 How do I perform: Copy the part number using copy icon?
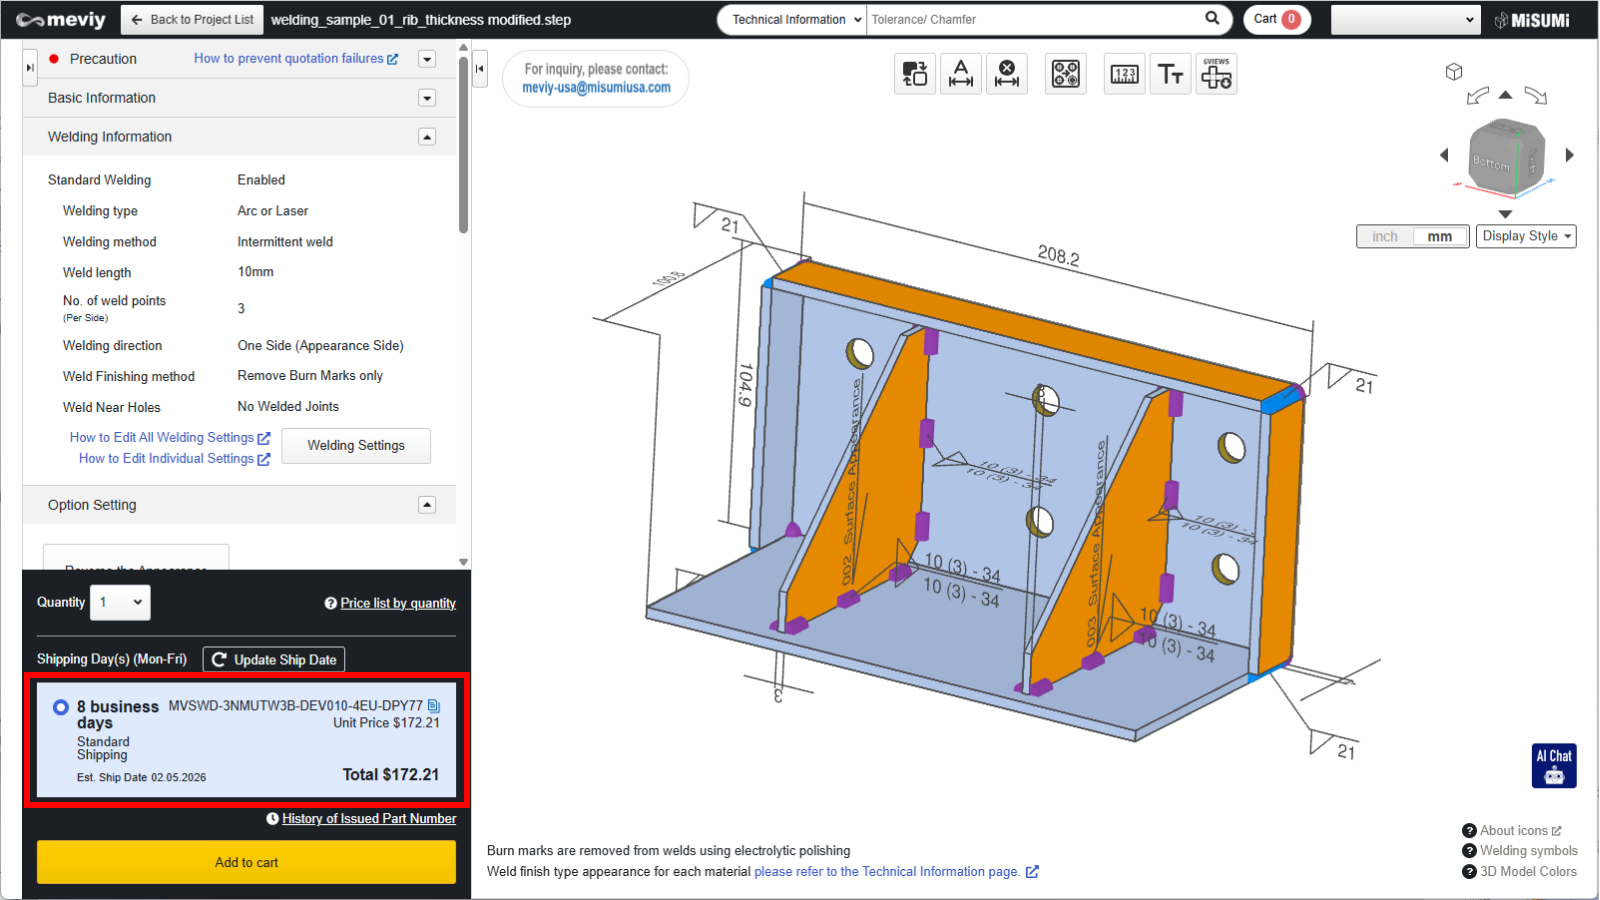(x=434, y=706)
